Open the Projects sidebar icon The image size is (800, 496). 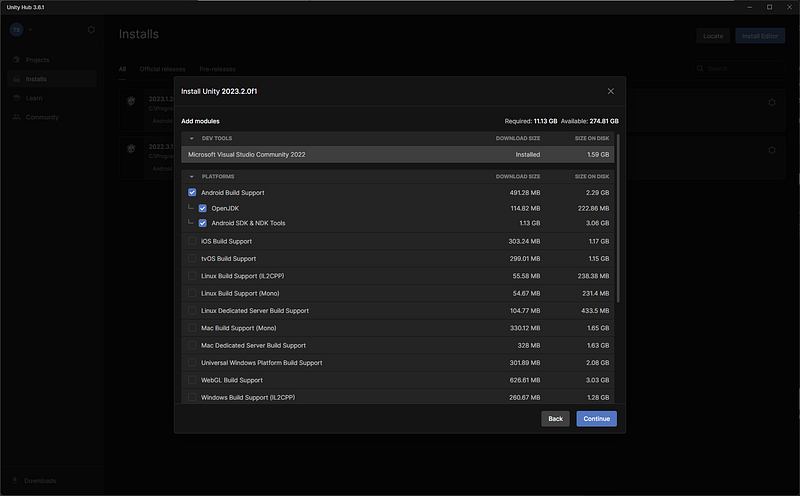(16, 60)
